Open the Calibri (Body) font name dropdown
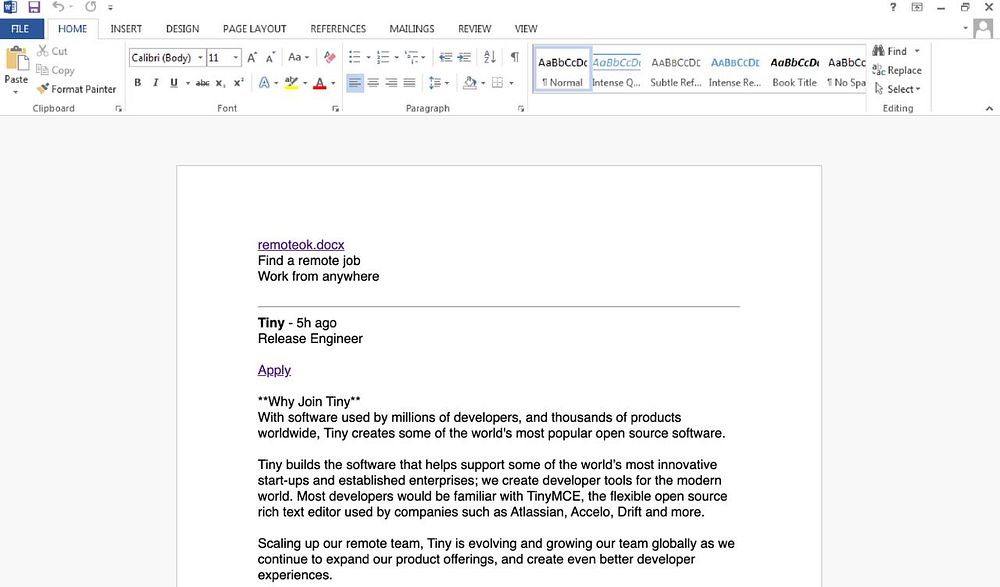 [x=200, y=57]
